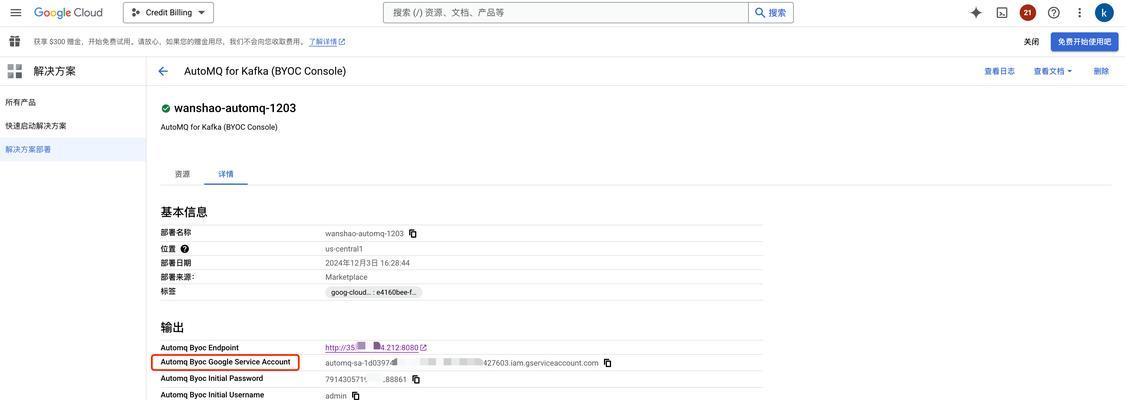Open Gemini sparkle assistant icon

click(x=976, y=13)
